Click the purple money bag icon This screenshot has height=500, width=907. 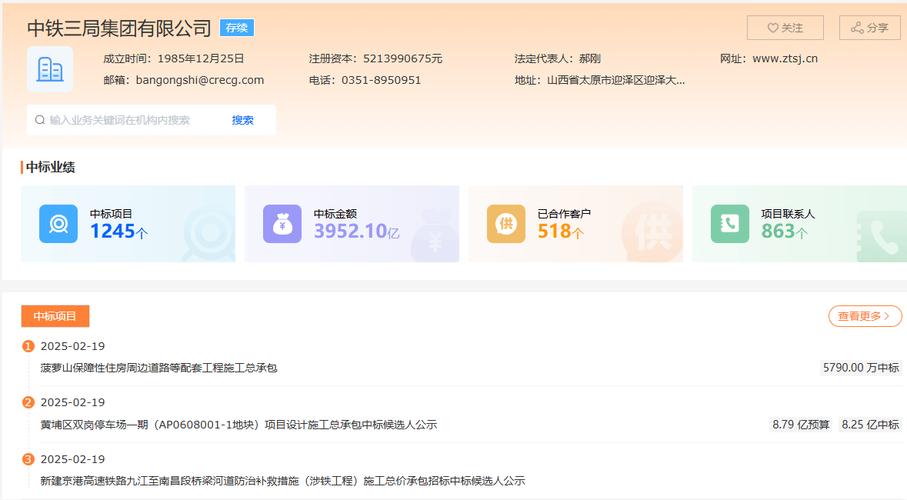click(x=282, y=223)
